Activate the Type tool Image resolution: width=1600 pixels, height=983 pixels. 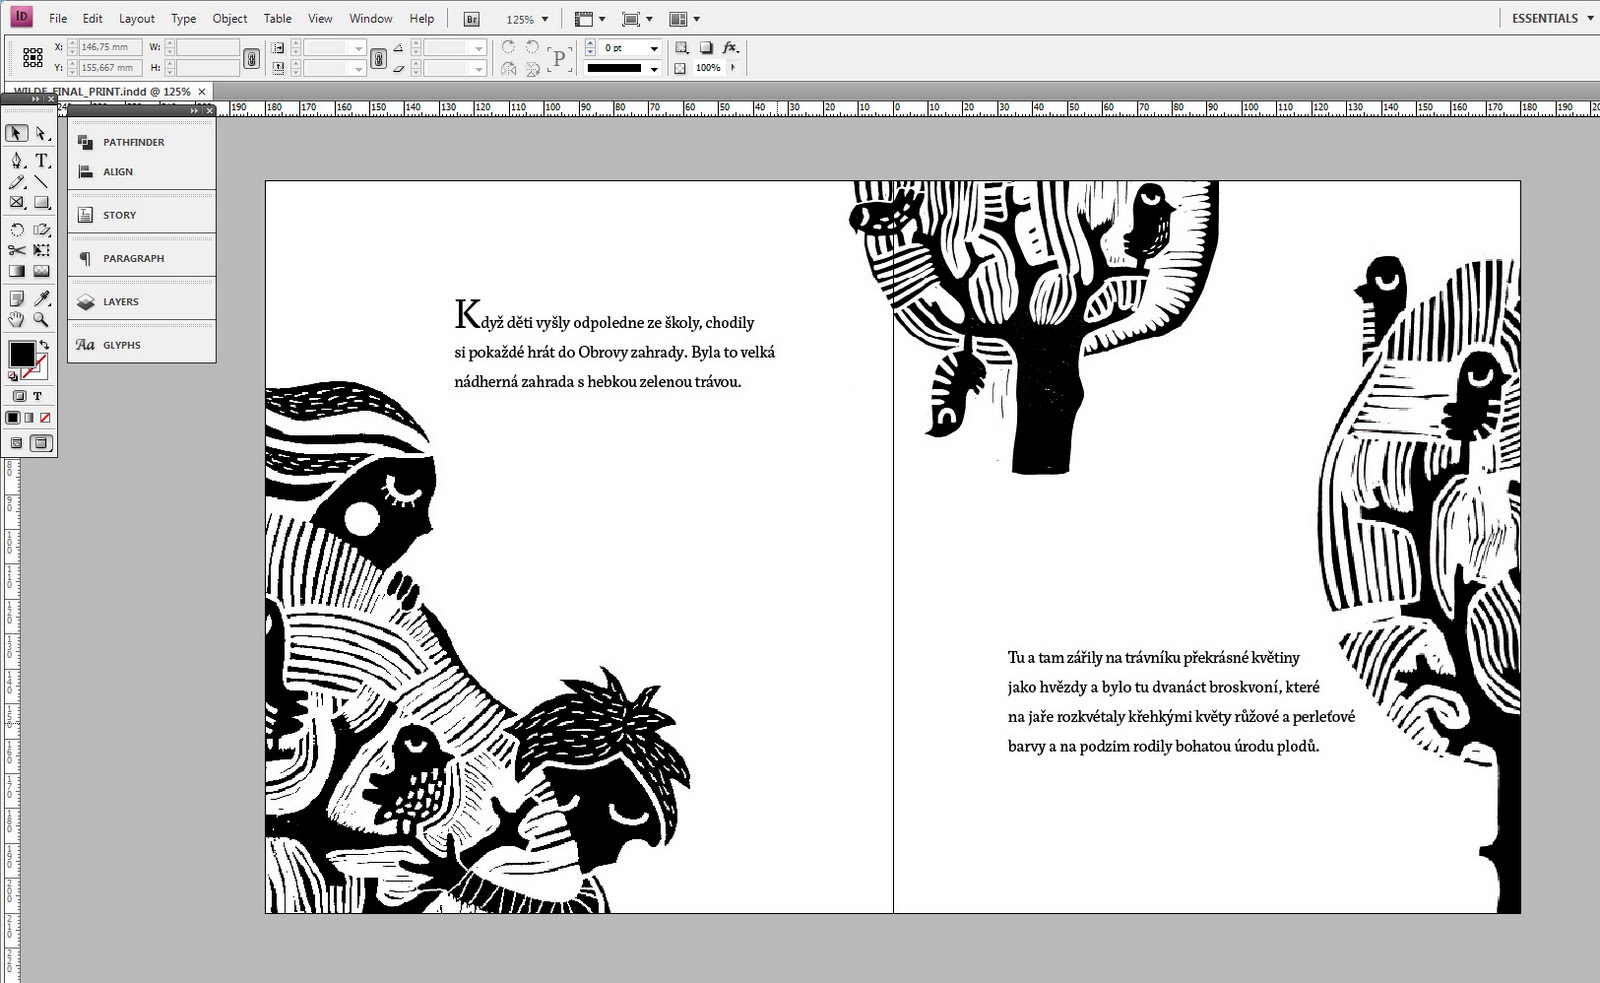click(41, 160)
